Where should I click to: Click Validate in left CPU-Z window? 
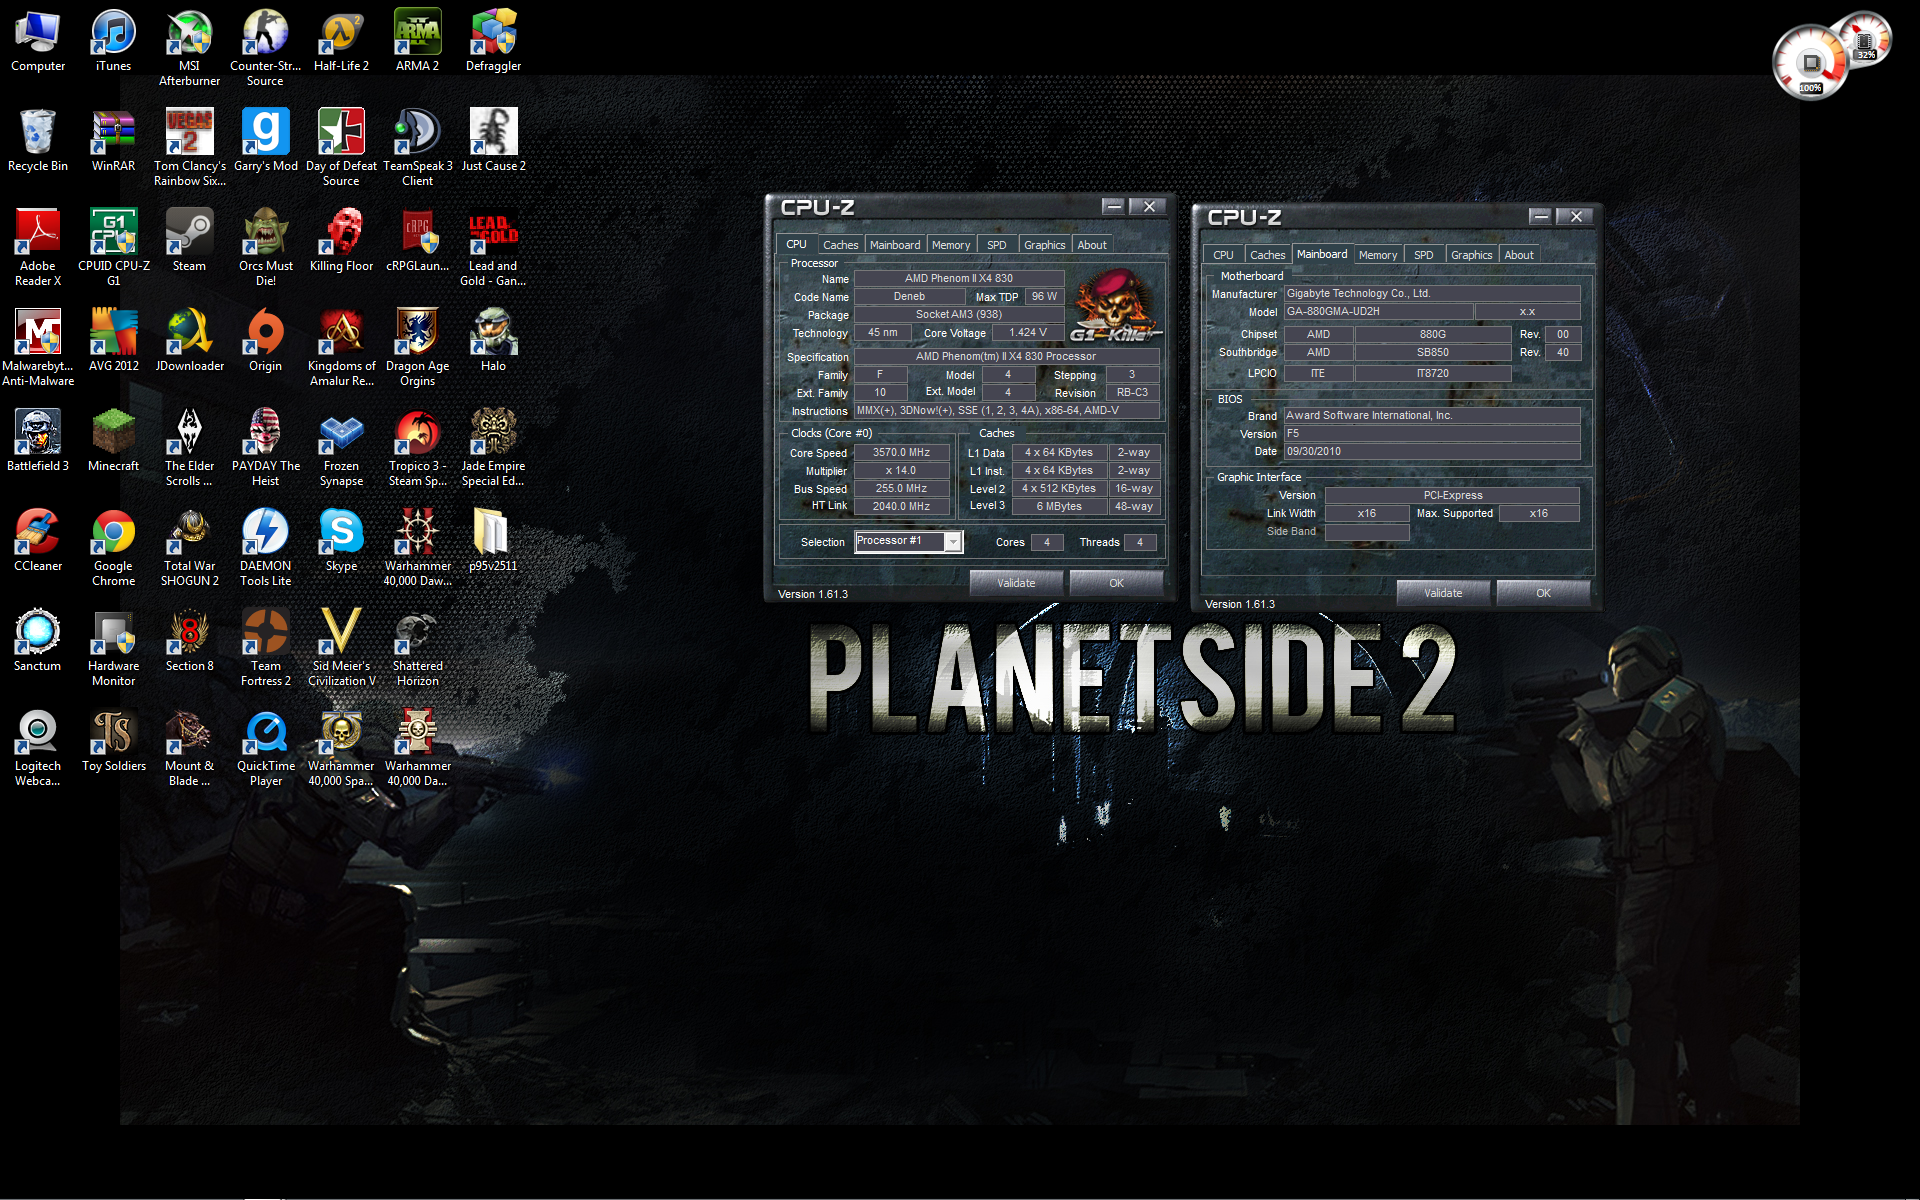(x=1016, y=583)
